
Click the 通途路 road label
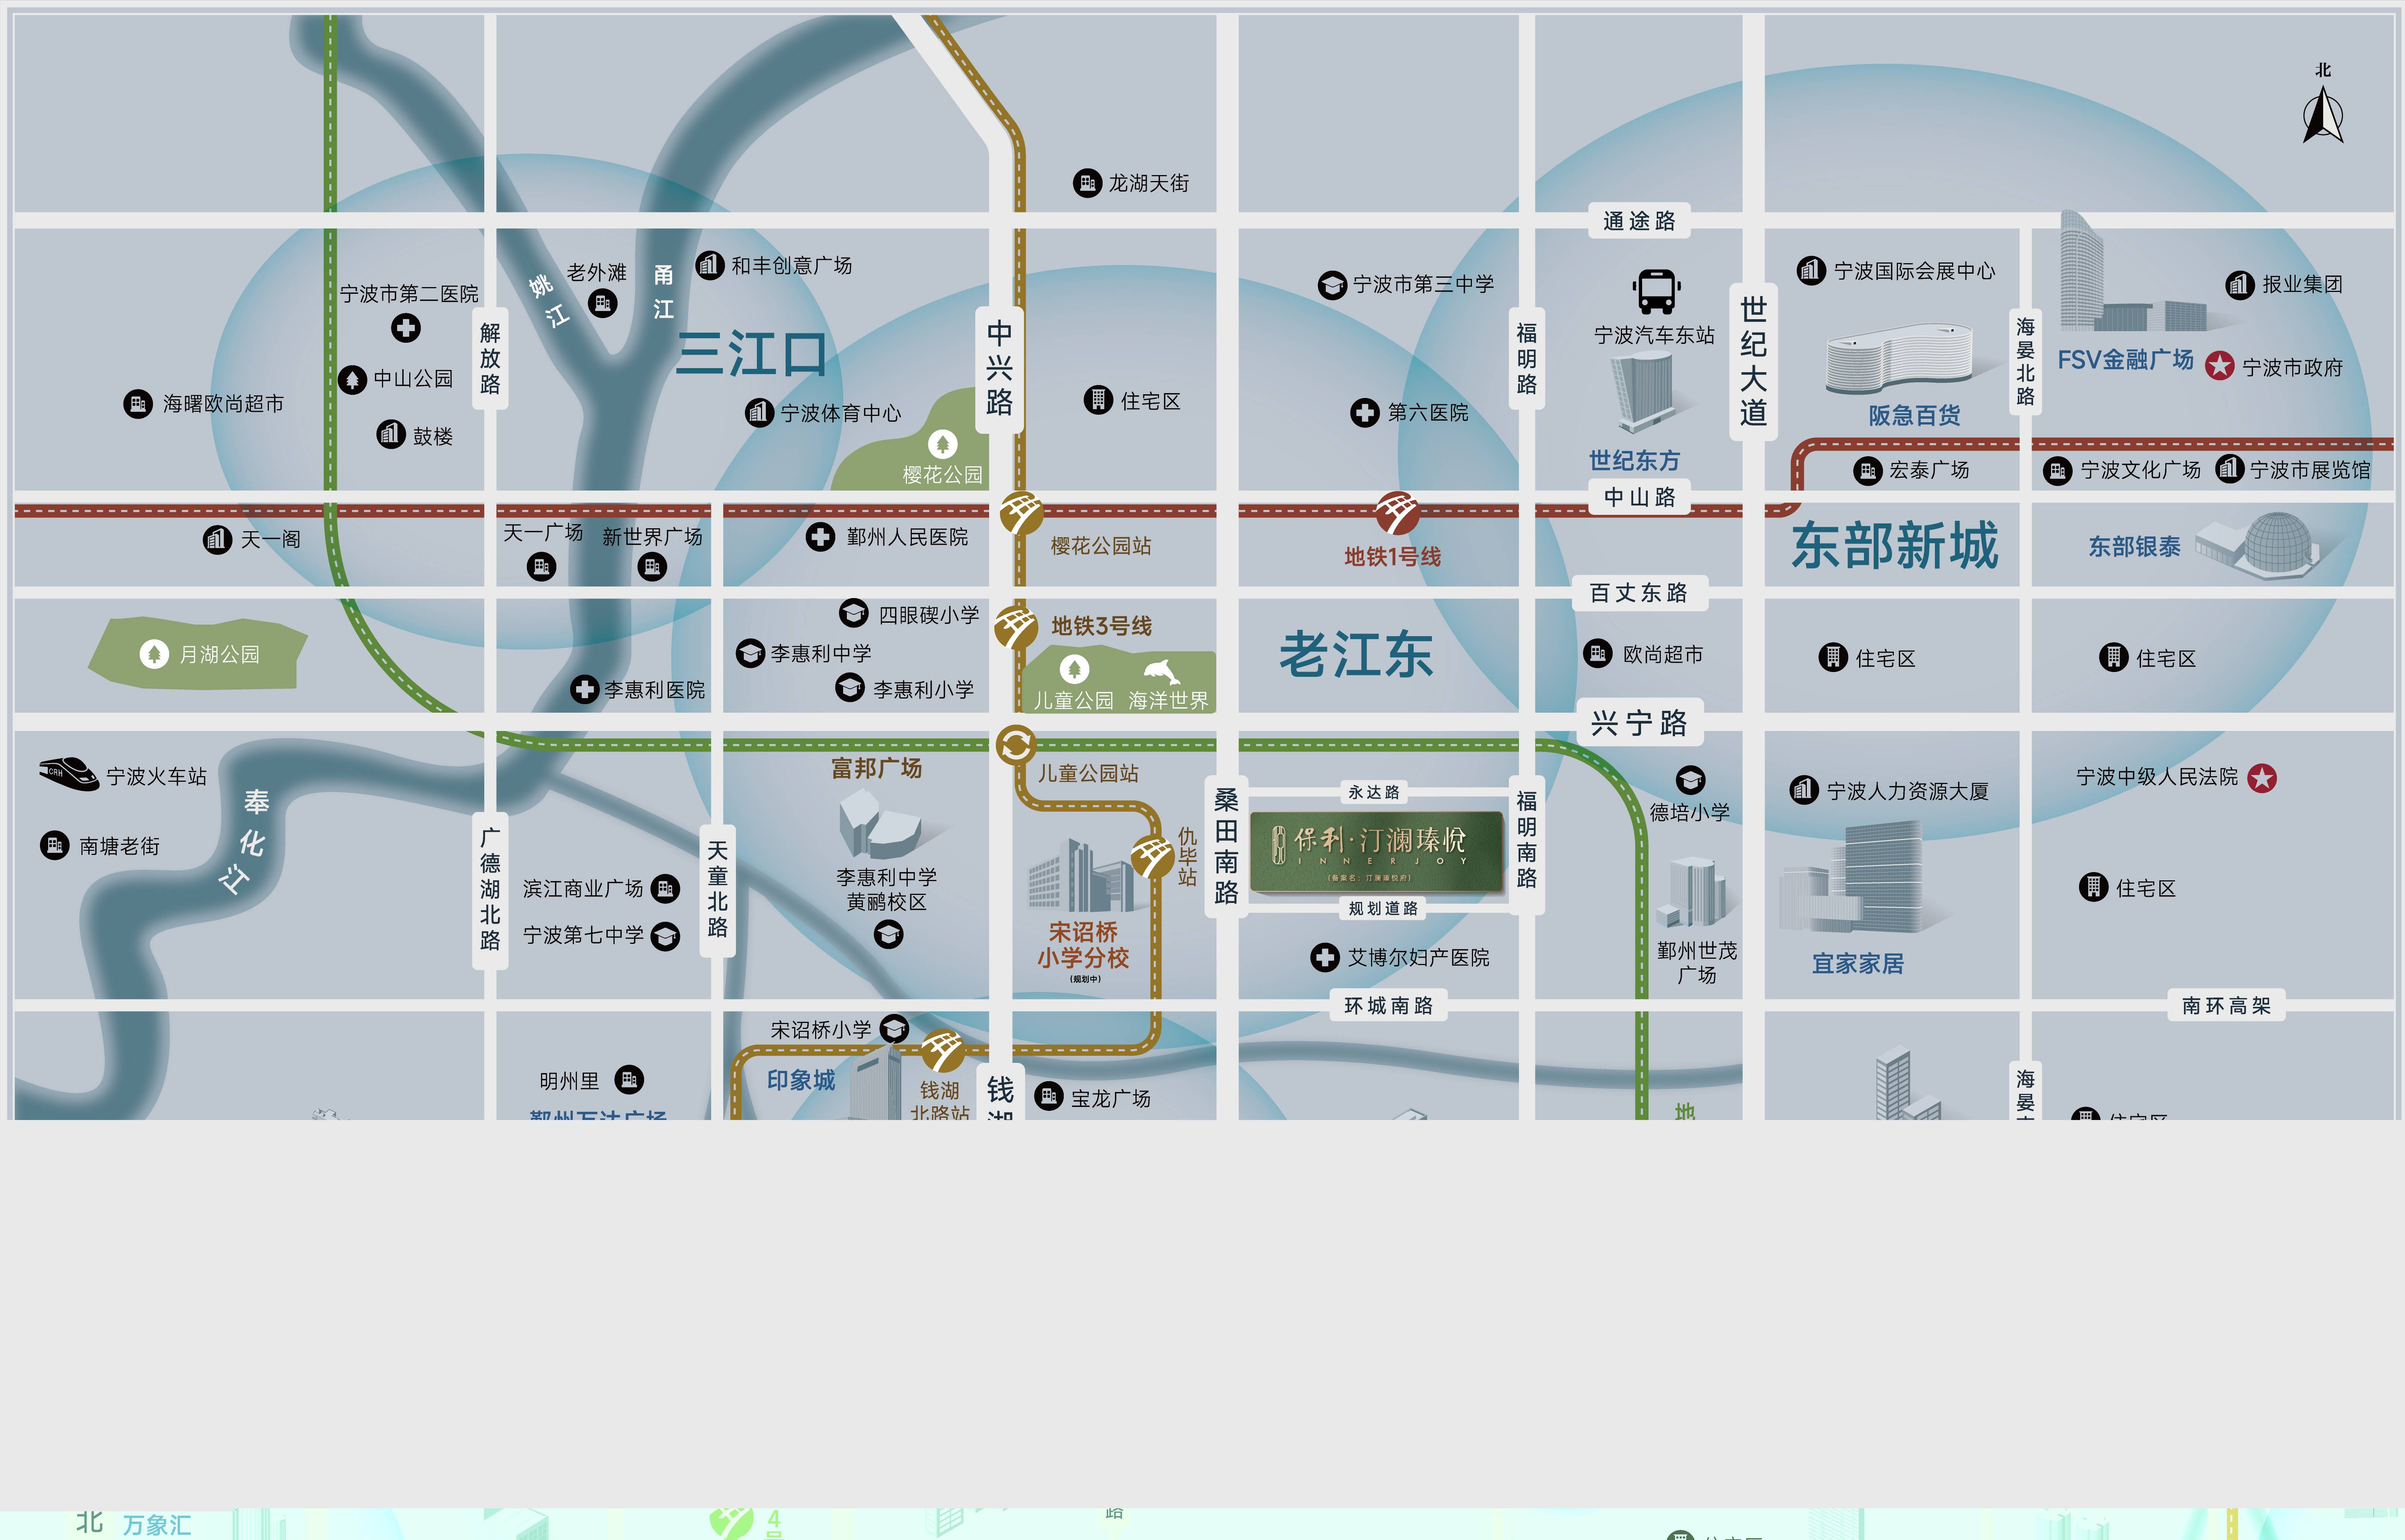tap(1639, 221)
